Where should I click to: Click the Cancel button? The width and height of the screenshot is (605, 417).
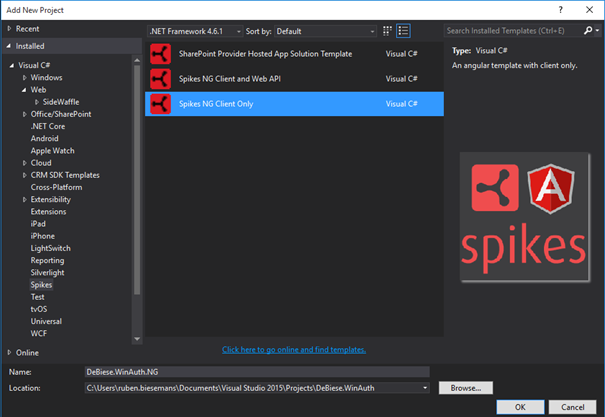pyautogui.click(x=573, y=407)
